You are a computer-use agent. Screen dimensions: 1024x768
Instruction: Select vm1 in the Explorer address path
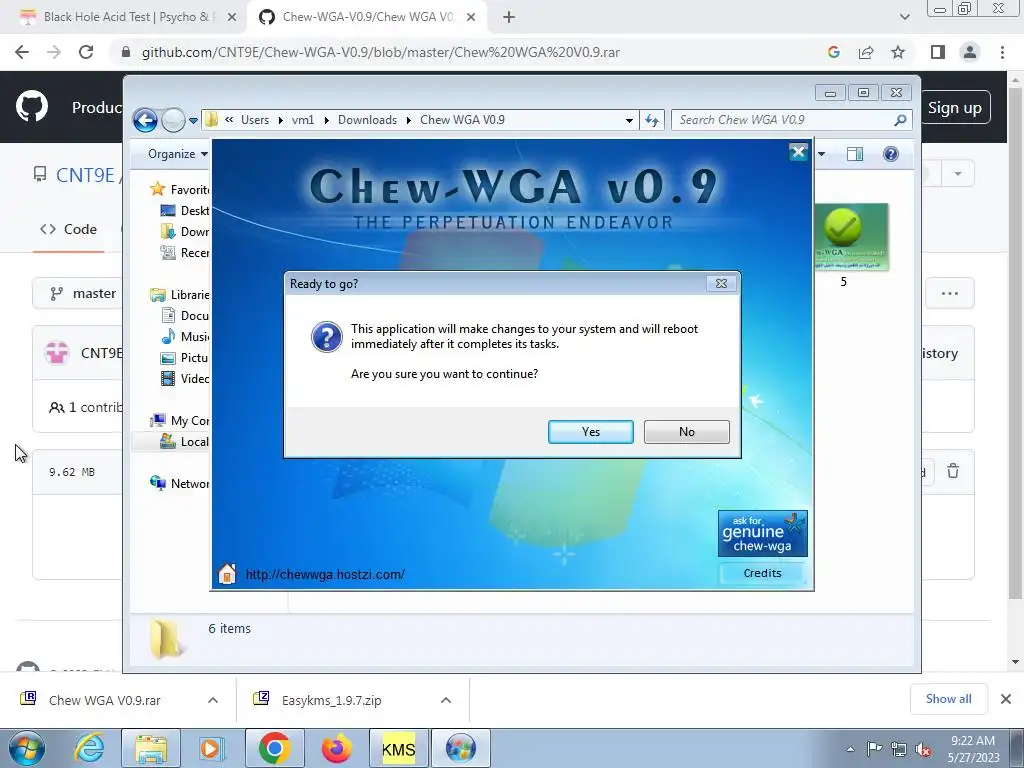point(303,120)
